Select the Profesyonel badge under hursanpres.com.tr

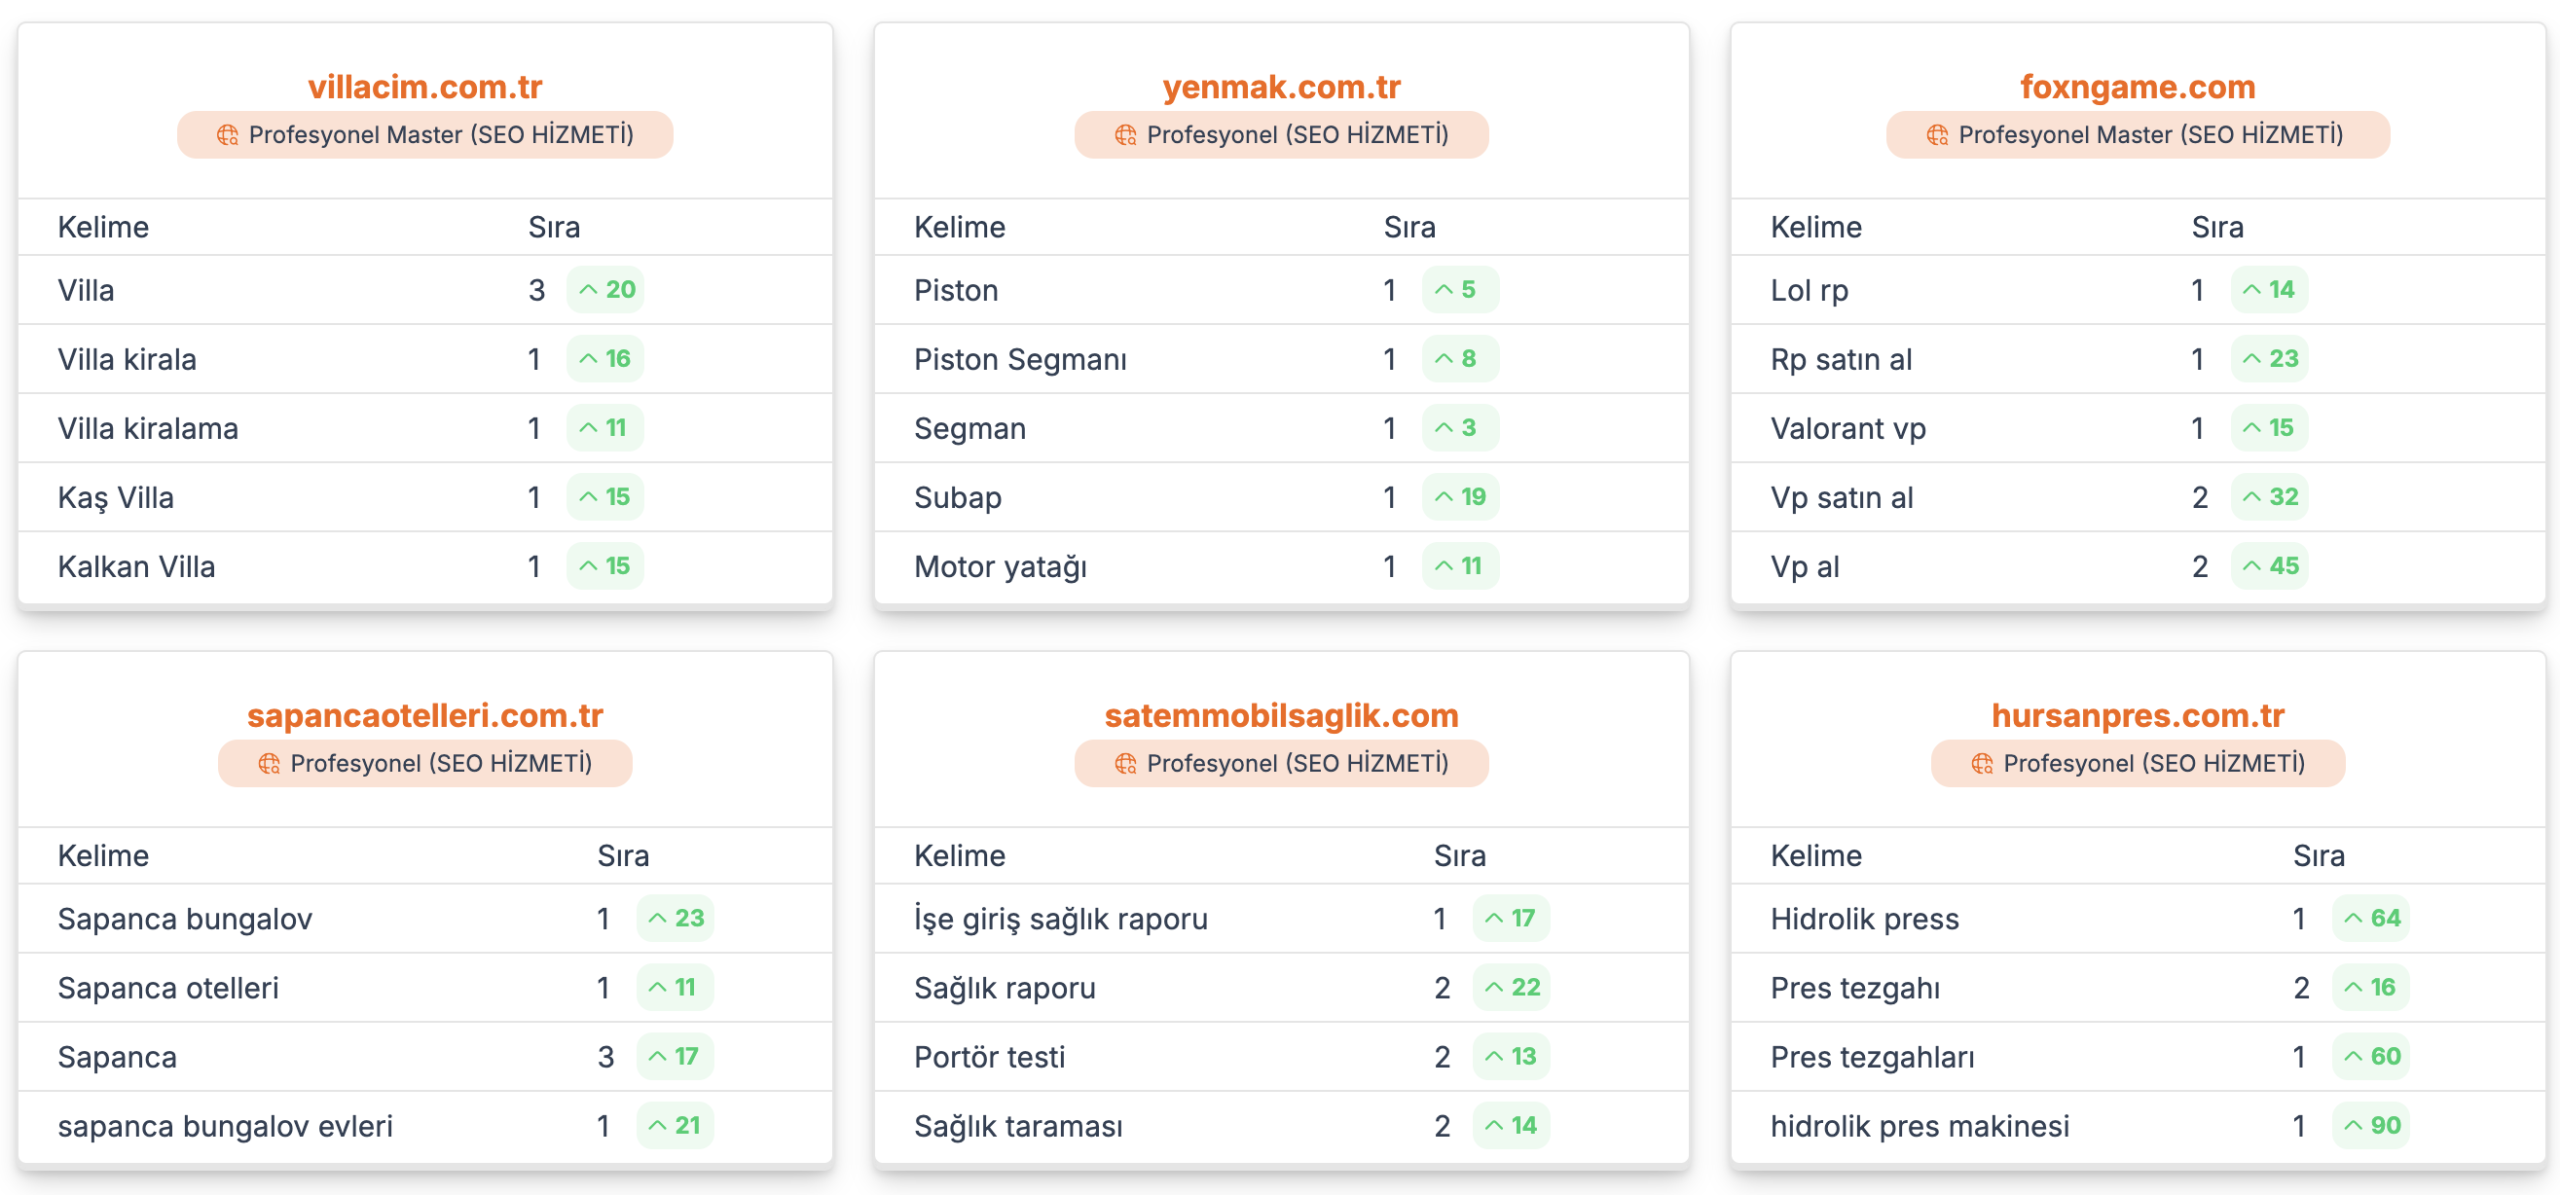click(2138, 764)
